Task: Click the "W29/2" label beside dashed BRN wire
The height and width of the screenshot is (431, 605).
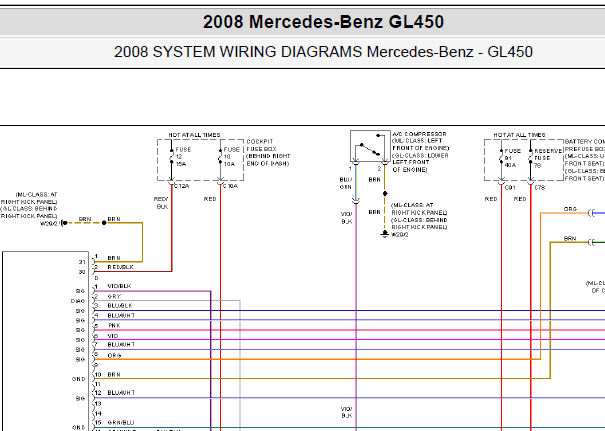Action: coord(49,223)
